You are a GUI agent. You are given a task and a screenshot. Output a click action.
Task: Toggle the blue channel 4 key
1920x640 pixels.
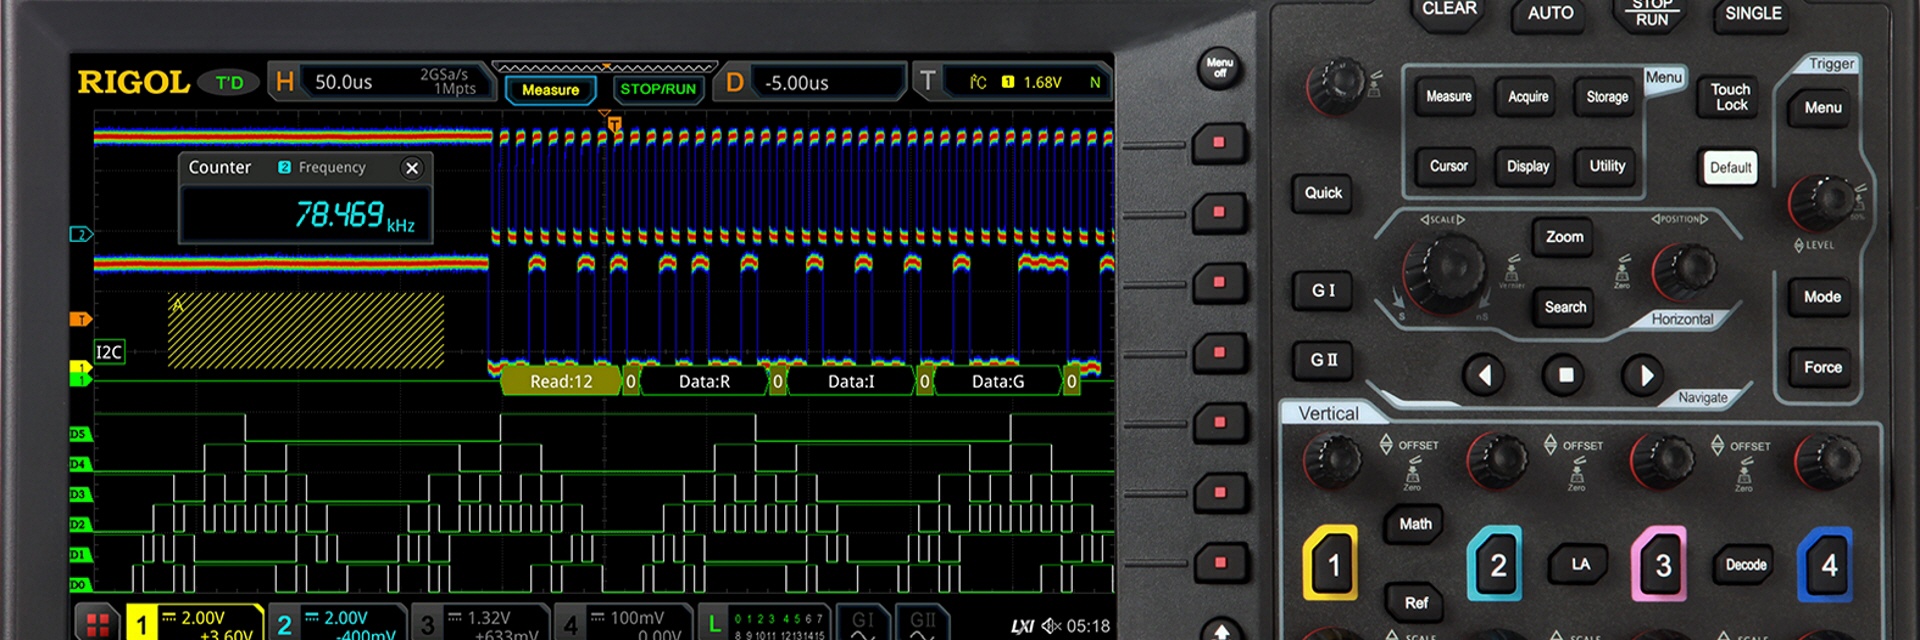1827,564
